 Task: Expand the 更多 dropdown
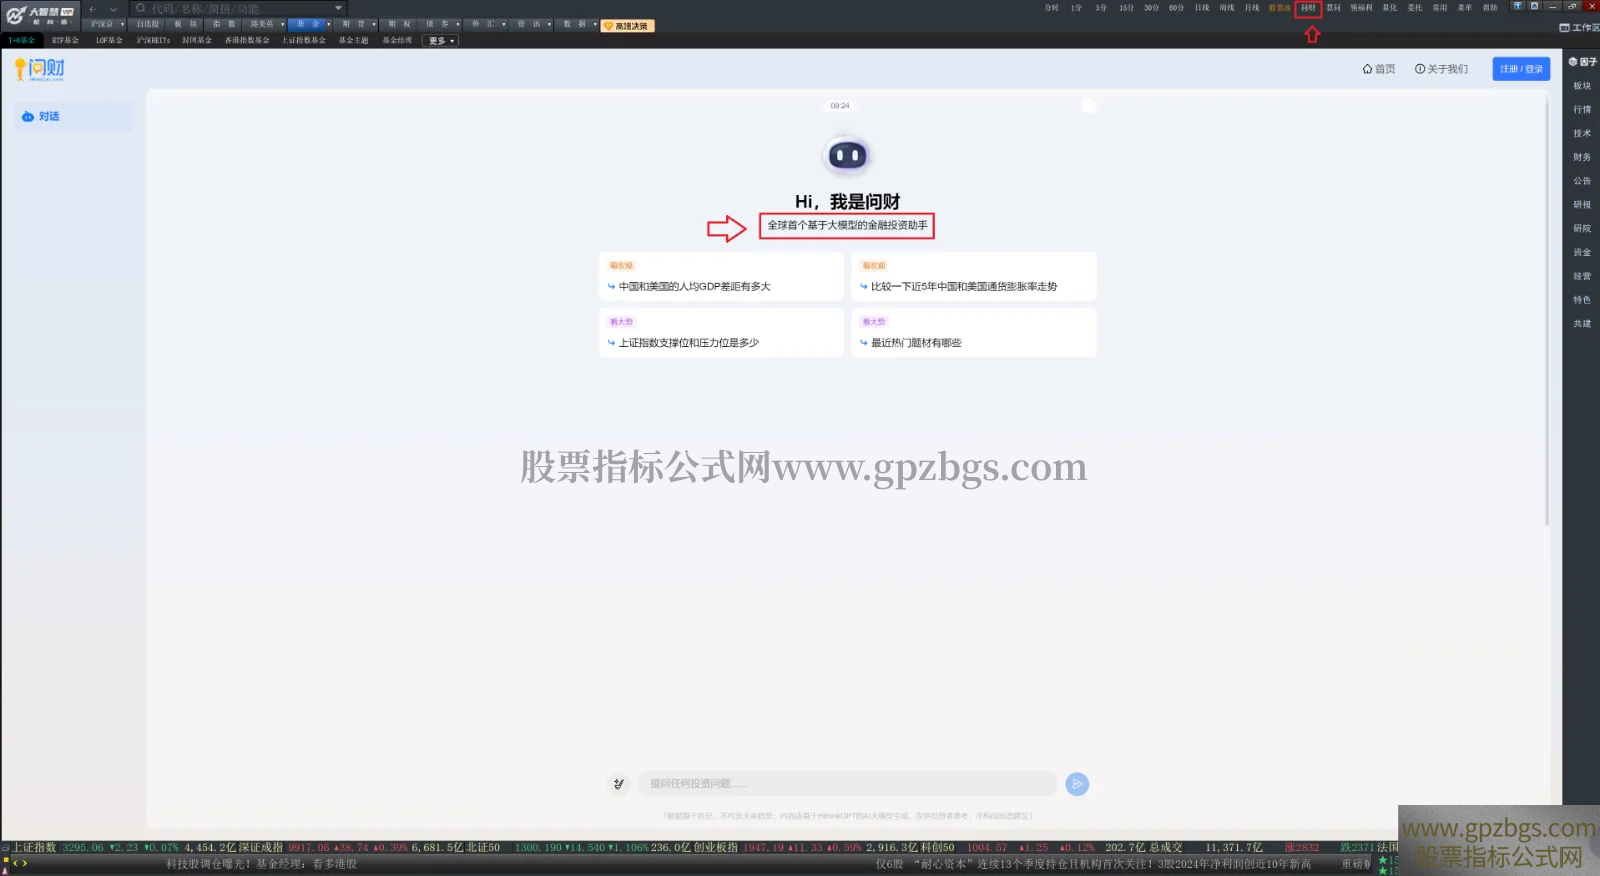(441, 41)
